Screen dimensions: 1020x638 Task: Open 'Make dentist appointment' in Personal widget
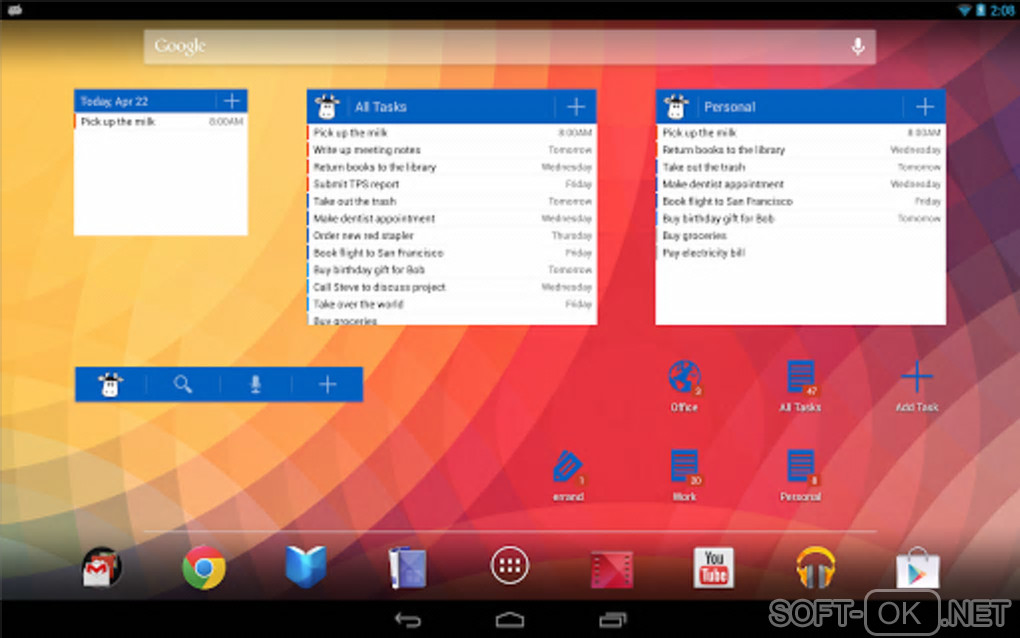click(801, 184)
